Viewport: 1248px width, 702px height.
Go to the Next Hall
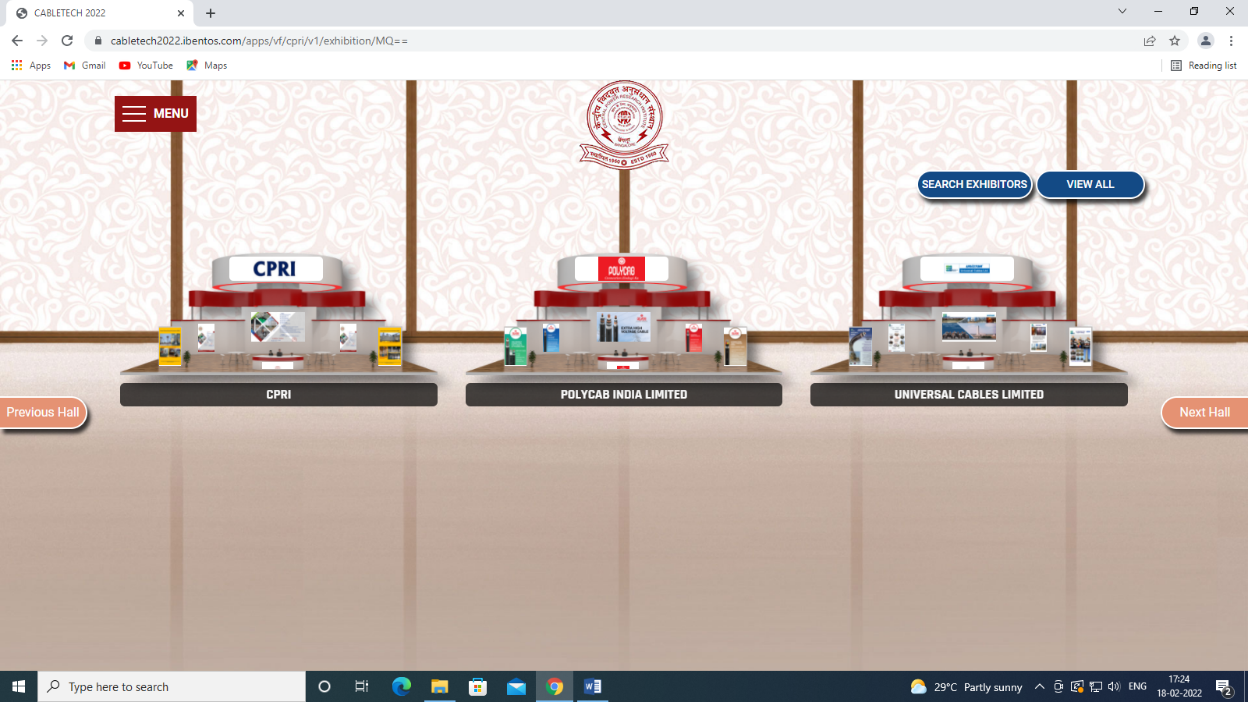tap(1204, 412)
